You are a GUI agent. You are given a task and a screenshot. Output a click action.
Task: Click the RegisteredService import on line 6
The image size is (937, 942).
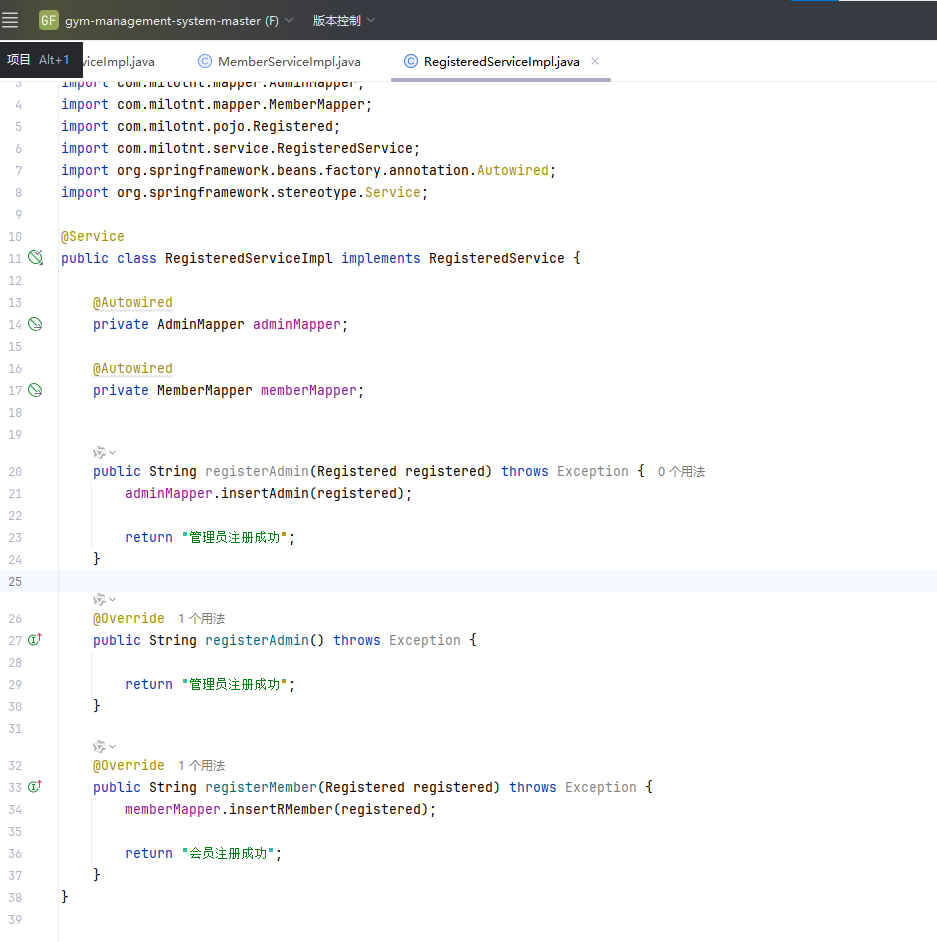point(345,148)
